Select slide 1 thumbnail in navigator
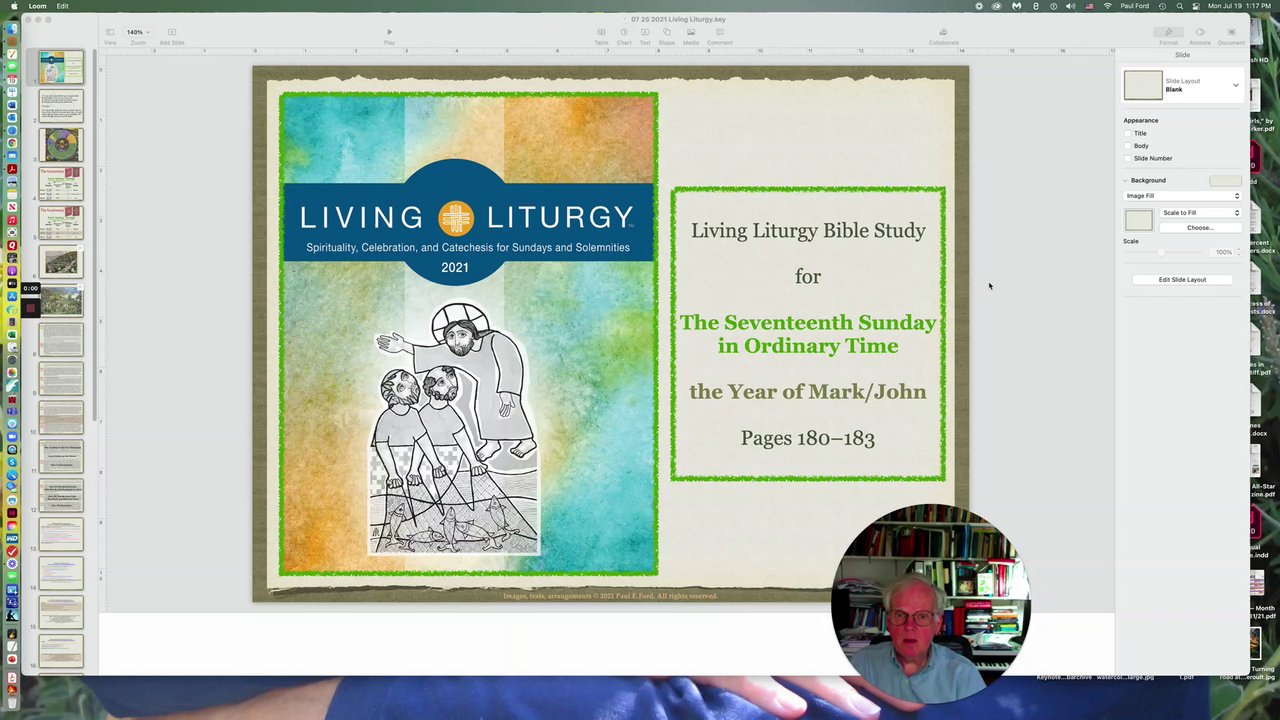The height and width of the screenshot is (720, 1280). pos(61,68)
